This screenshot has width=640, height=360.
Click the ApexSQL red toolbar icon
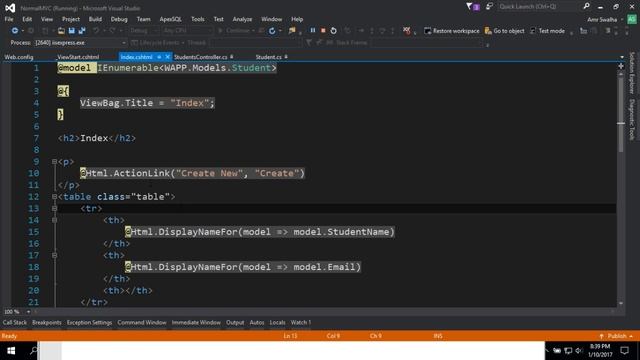click(407, 31)
